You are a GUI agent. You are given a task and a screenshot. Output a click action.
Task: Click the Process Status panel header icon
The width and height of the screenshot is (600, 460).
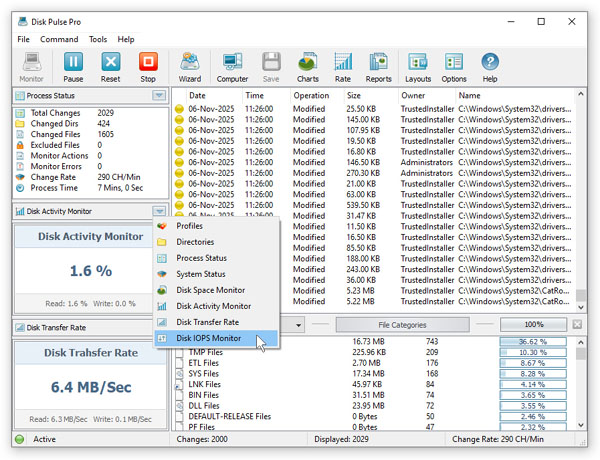(20, 96)
